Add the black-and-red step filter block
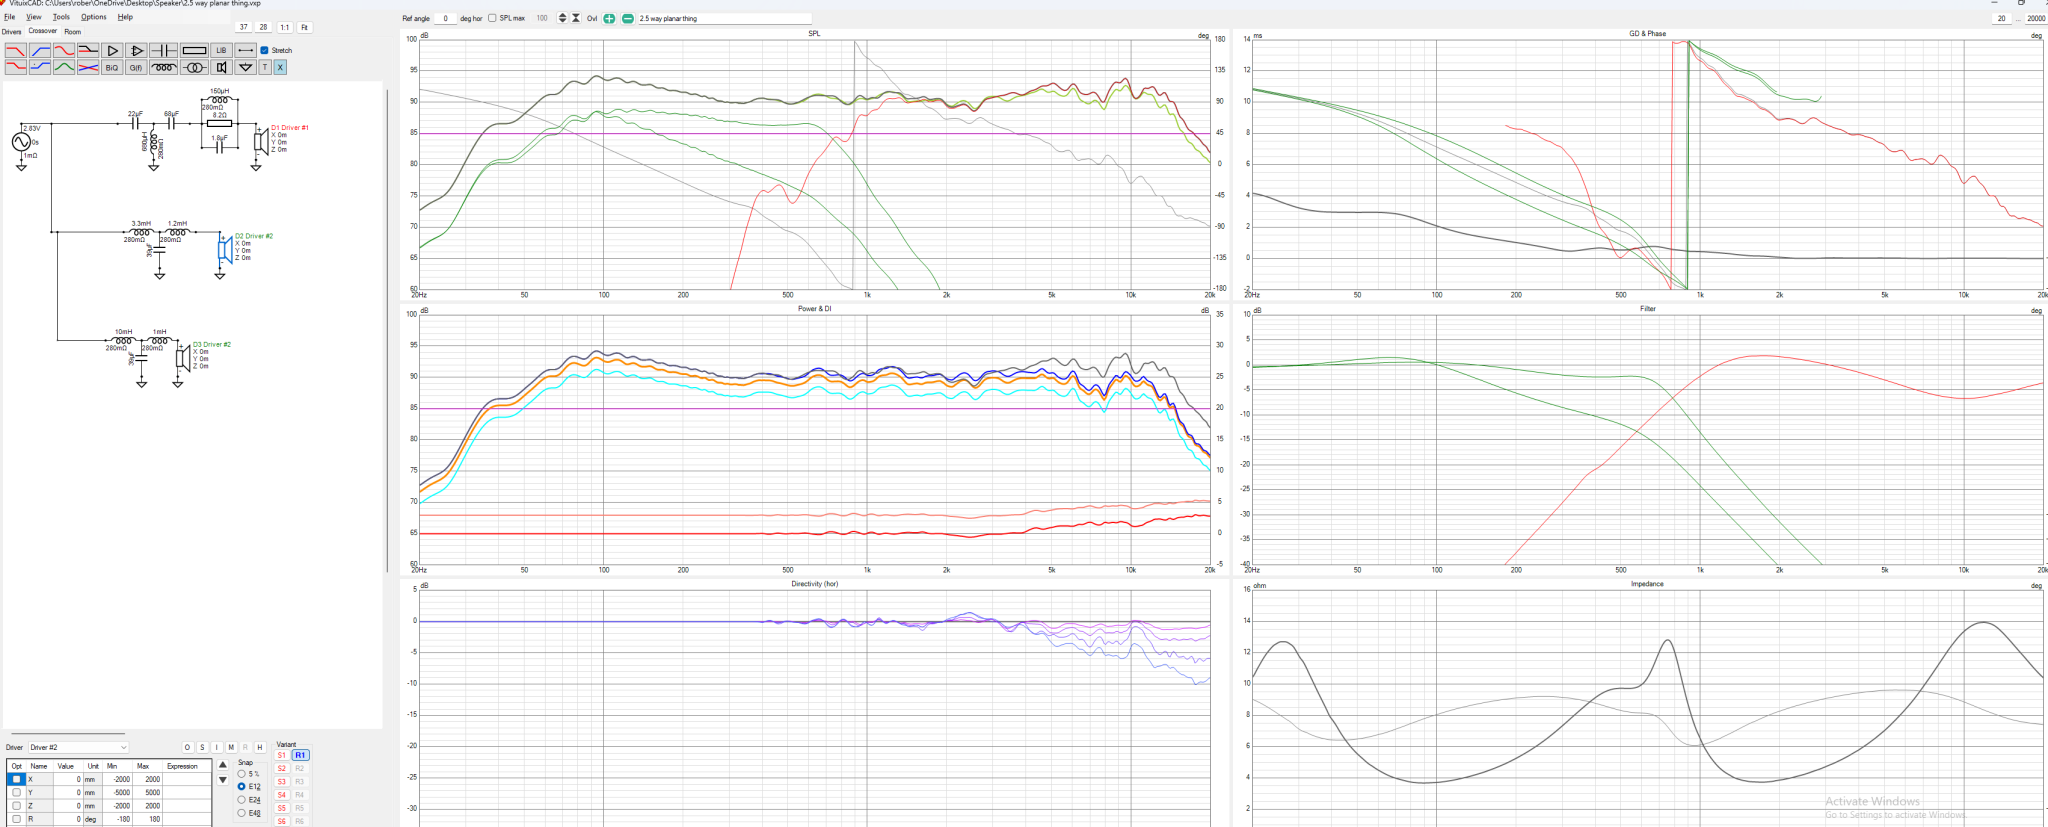Image resolution: width=2048 pixels, height=827 pixels. click(88, 50)
